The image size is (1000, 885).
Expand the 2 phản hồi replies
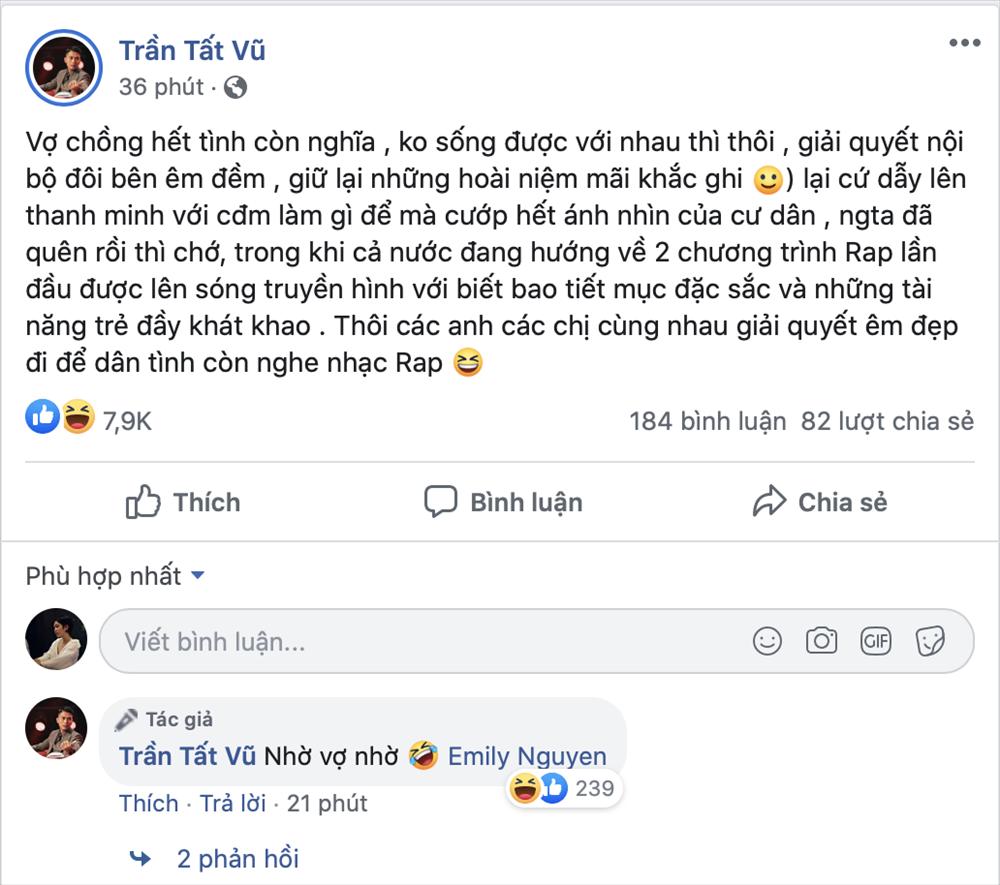(x=237, y=858)
